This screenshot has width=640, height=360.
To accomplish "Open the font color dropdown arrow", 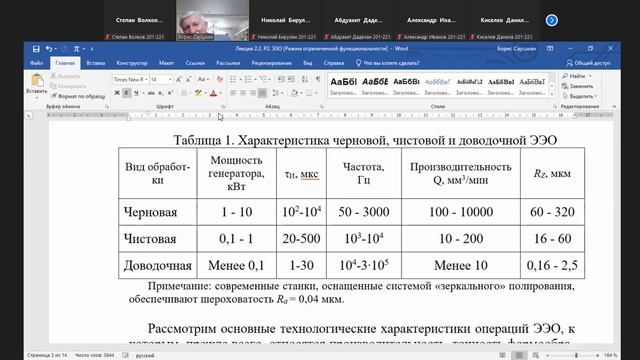I will pos(220,93).
